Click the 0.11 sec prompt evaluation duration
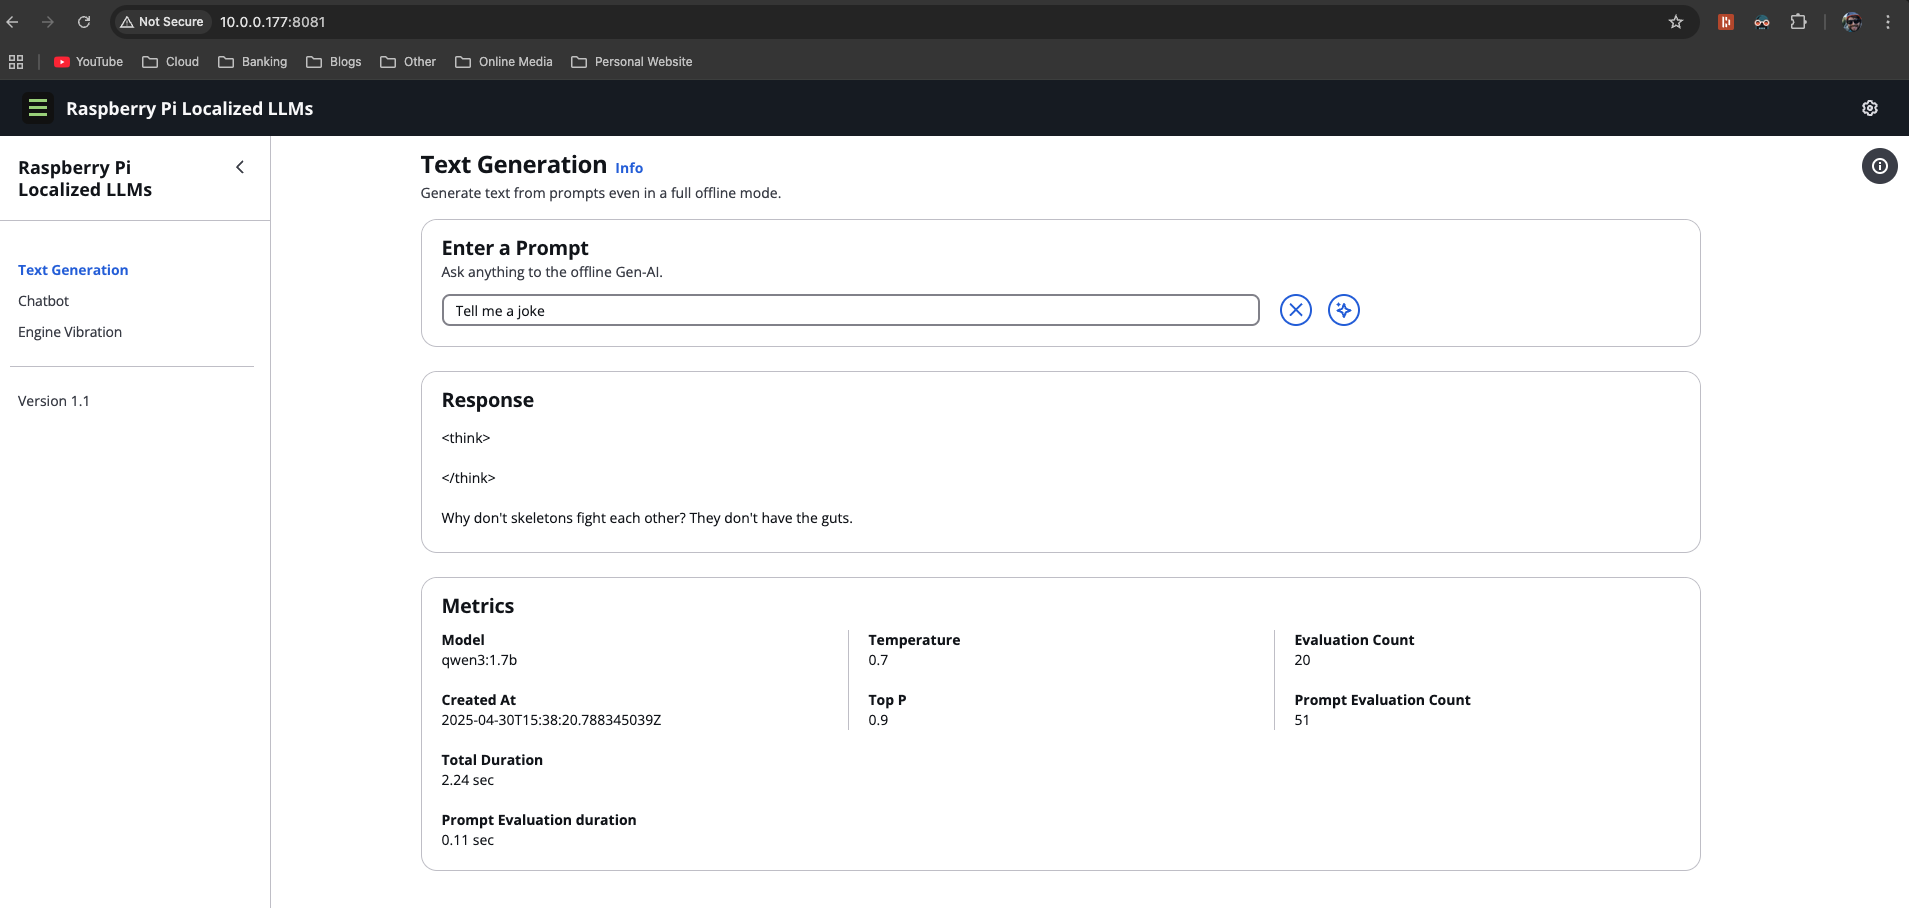This screenshot has width=1909, height=908. click(467, 840)
